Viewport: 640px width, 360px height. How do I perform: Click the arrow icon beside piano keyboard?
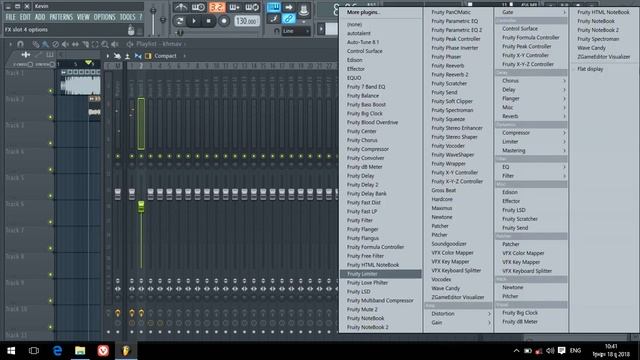(289, 7)
